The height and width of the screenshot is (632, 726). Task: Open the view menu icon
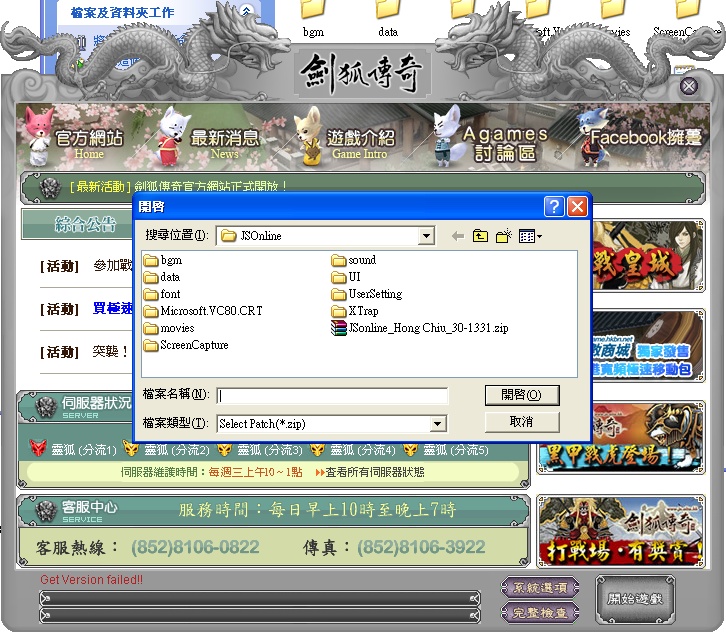tap(531, 236)
